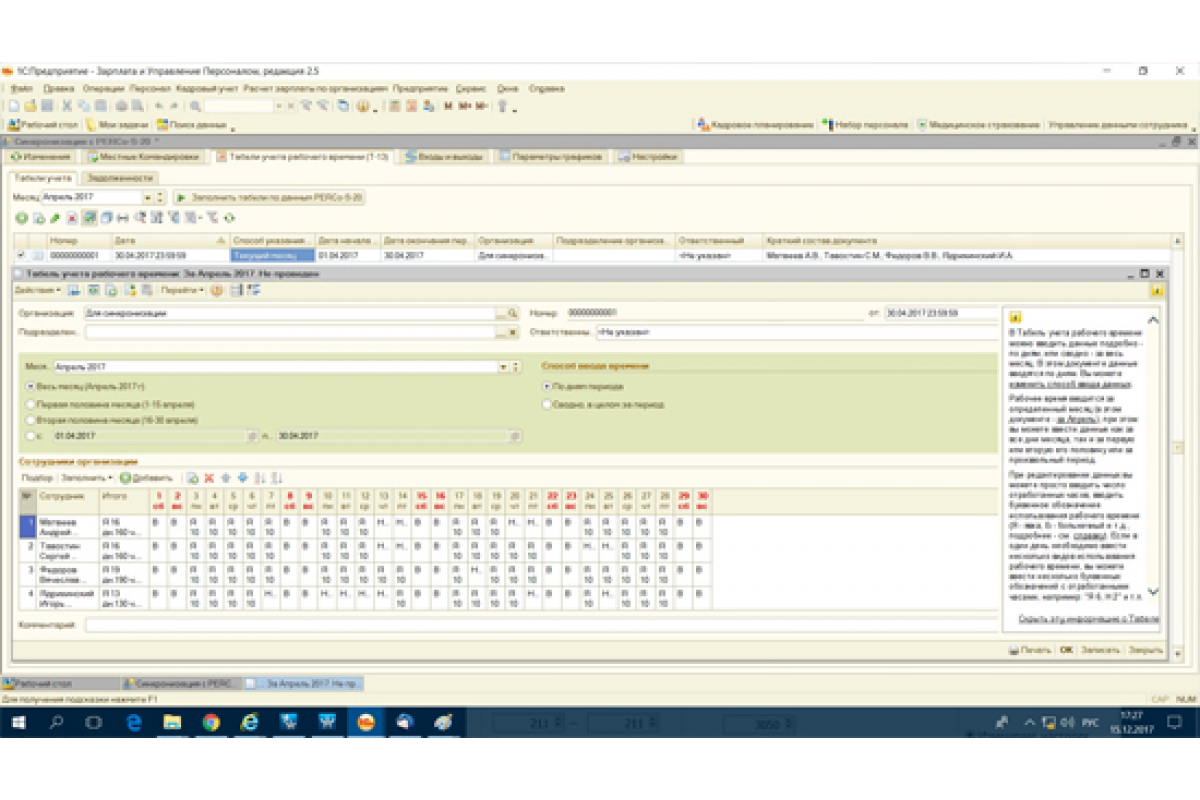Click the Комментарий input field
The width and height of the screenshot is (1200, 800).
click(x=541, y=625)
